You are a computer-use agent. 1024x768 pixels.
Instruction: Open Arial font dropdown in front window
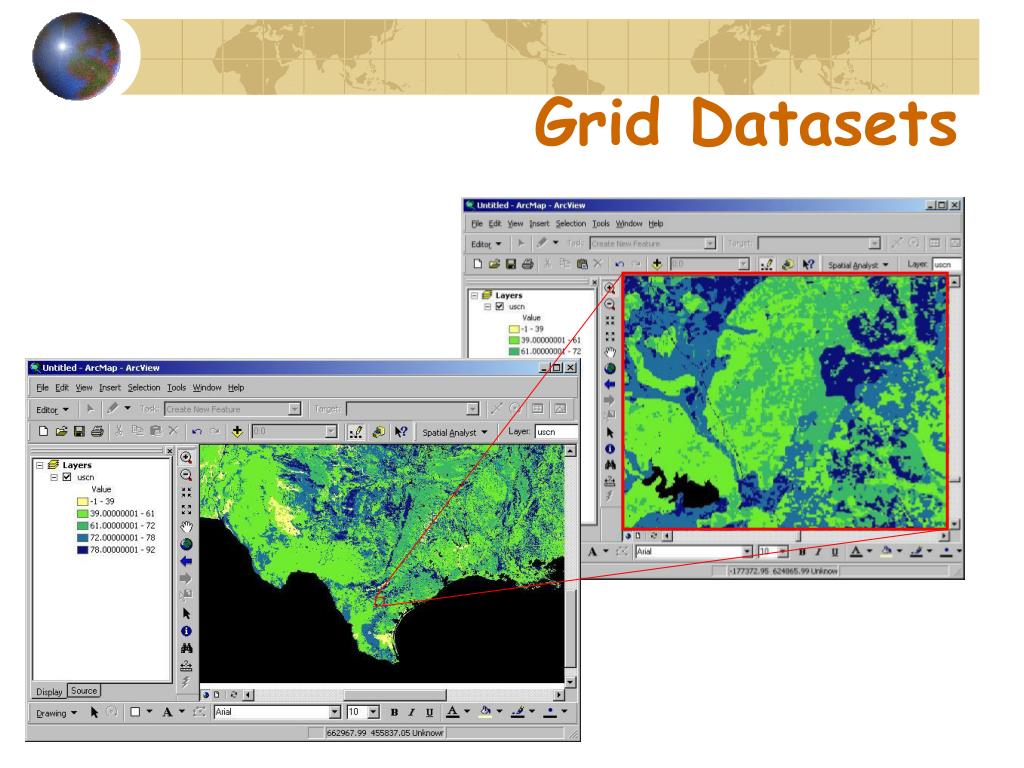(x=334, y=712)
